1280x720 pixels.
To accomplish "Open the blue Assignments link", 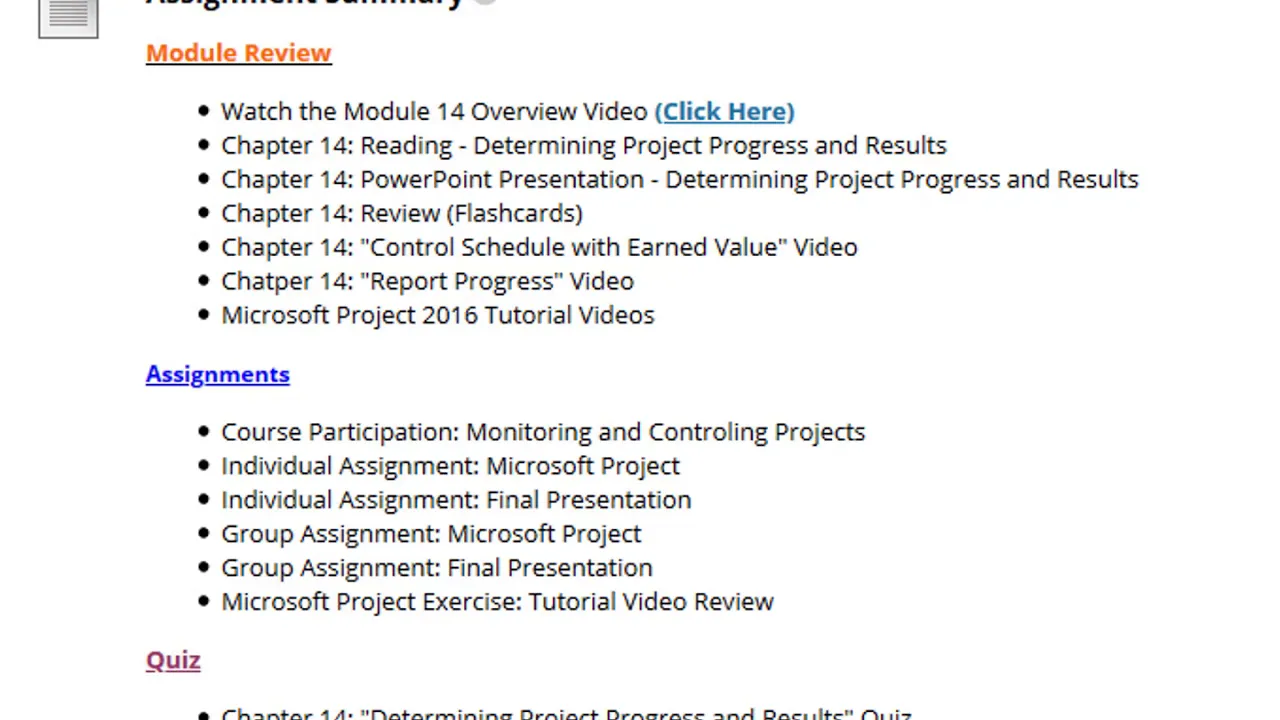I will pyautogui.click(x=217, y=374).
